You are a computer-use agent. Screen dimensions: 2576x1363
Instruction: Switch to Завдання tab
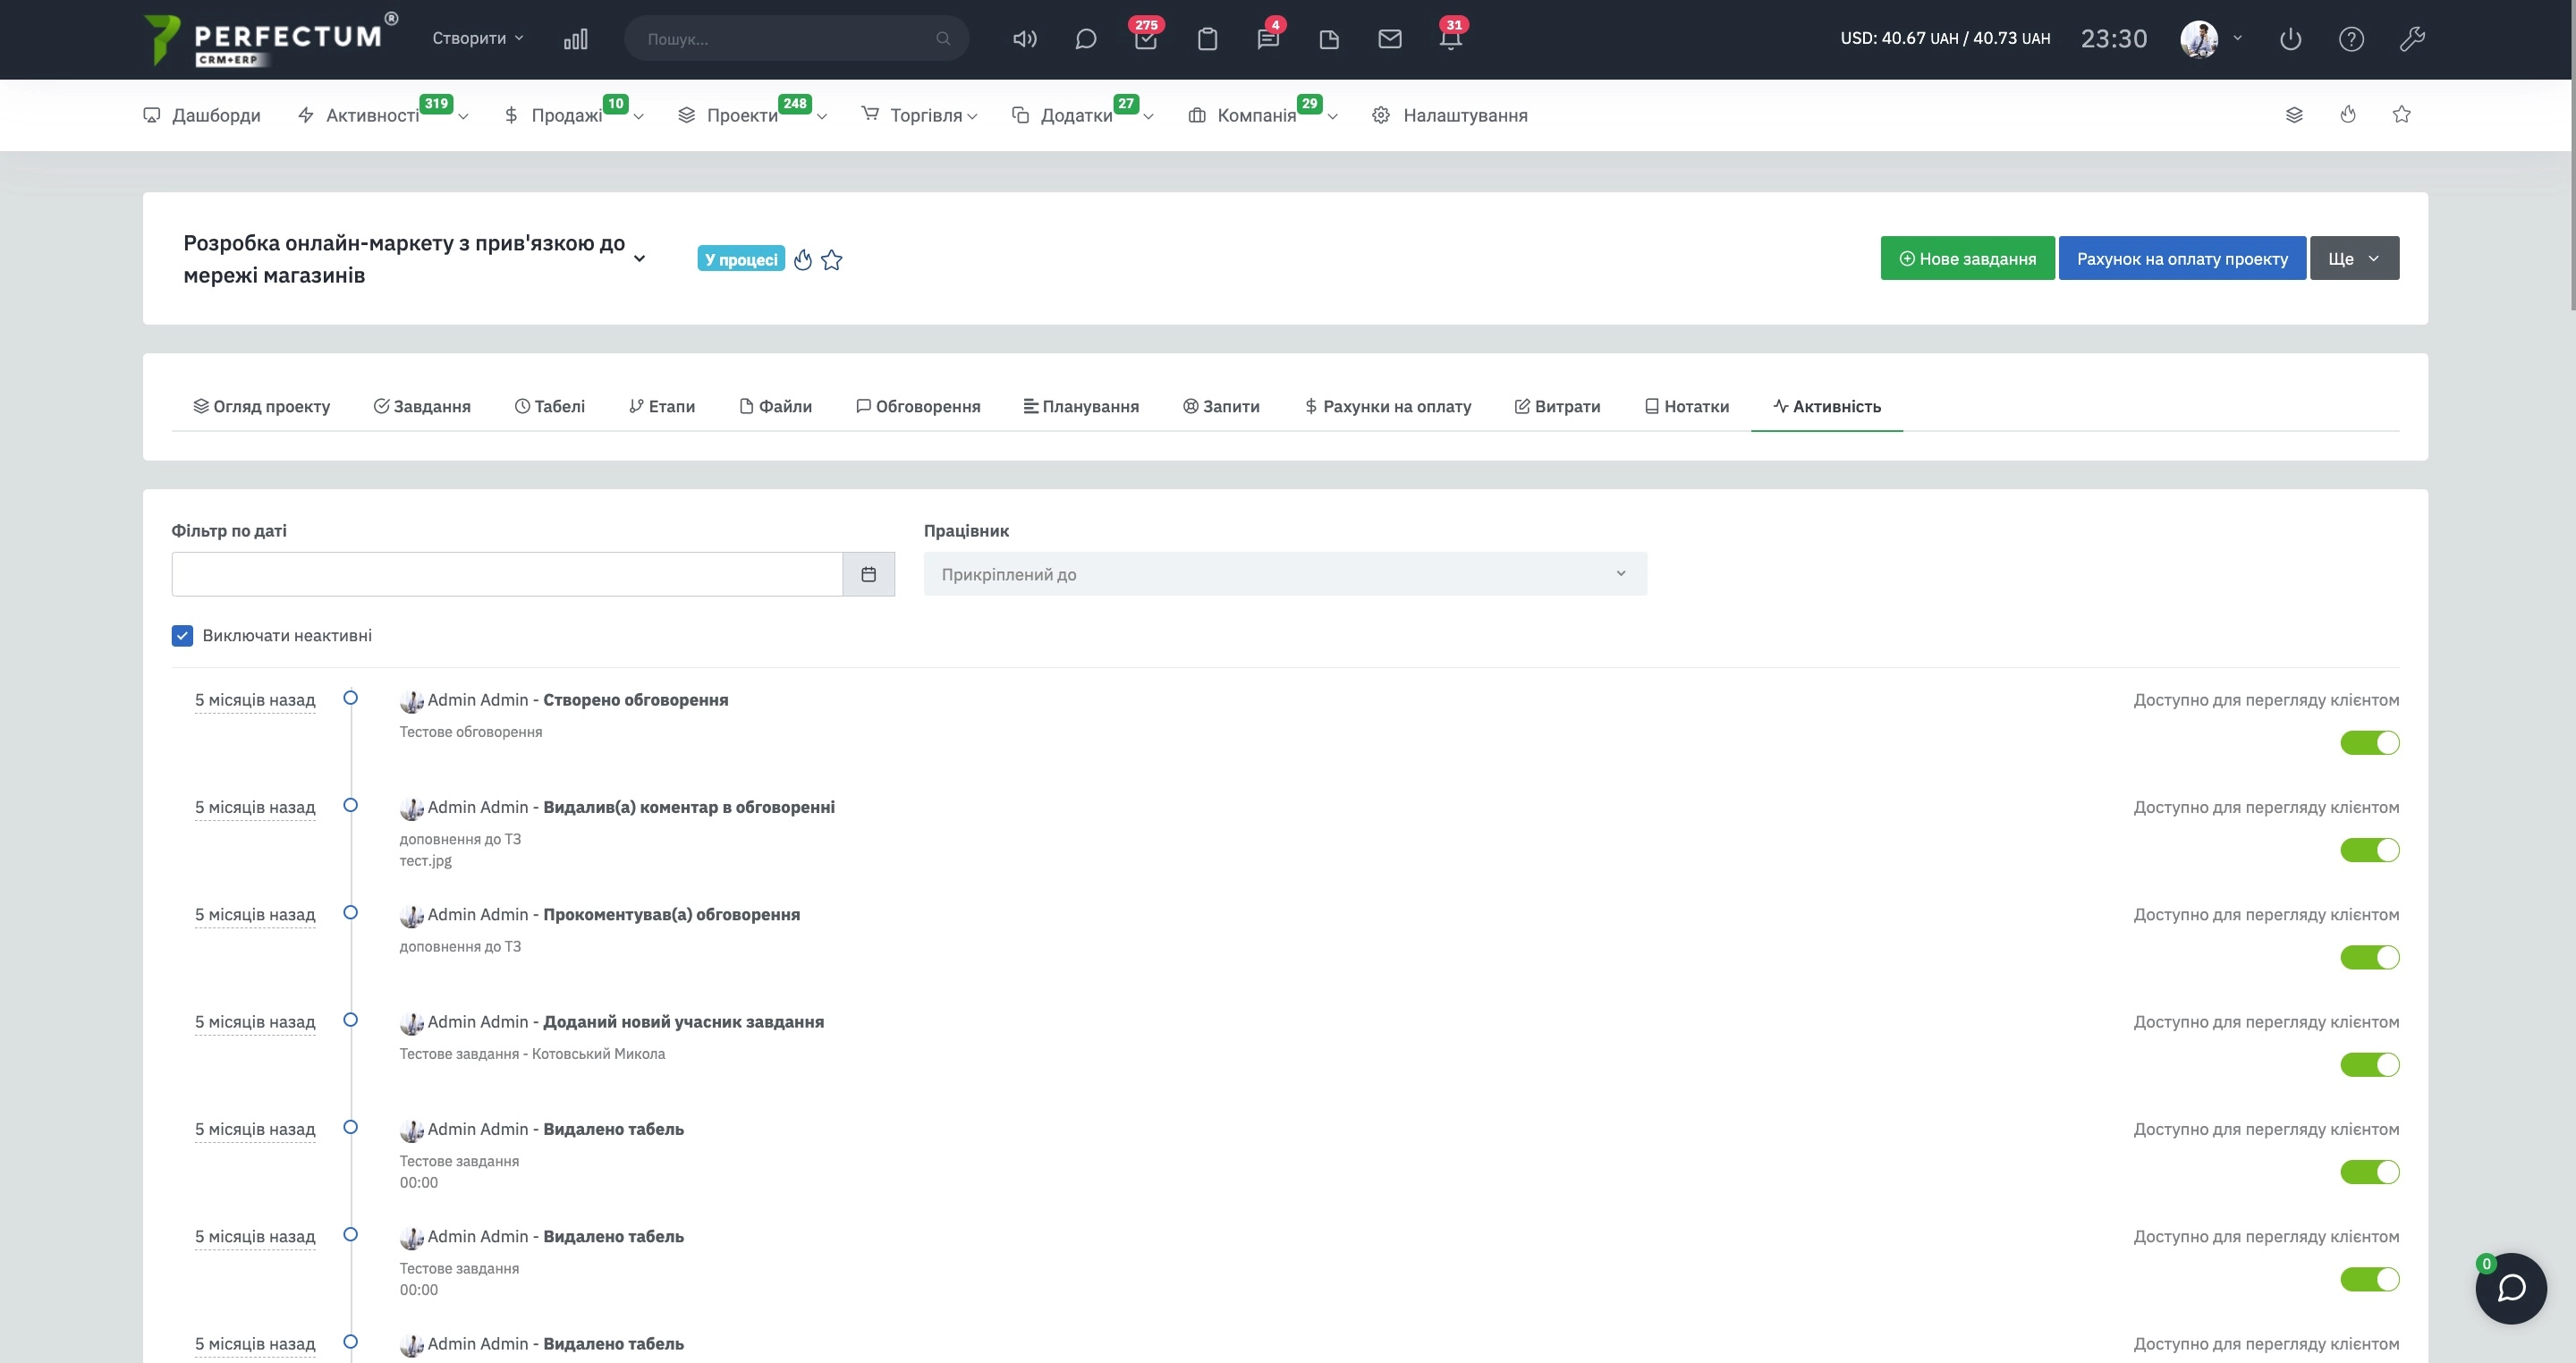coord(422,406)
